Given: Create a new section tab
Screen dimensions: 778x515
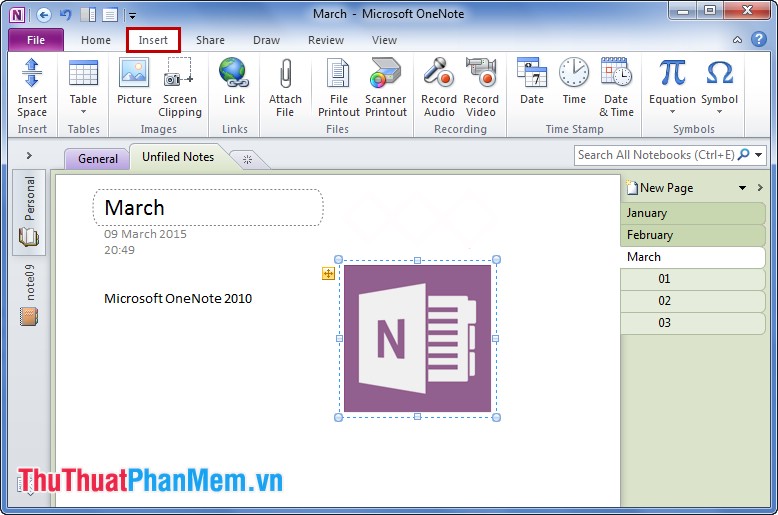Looking at the screenshot, I should pyautogui.click(x=247, y=159).
